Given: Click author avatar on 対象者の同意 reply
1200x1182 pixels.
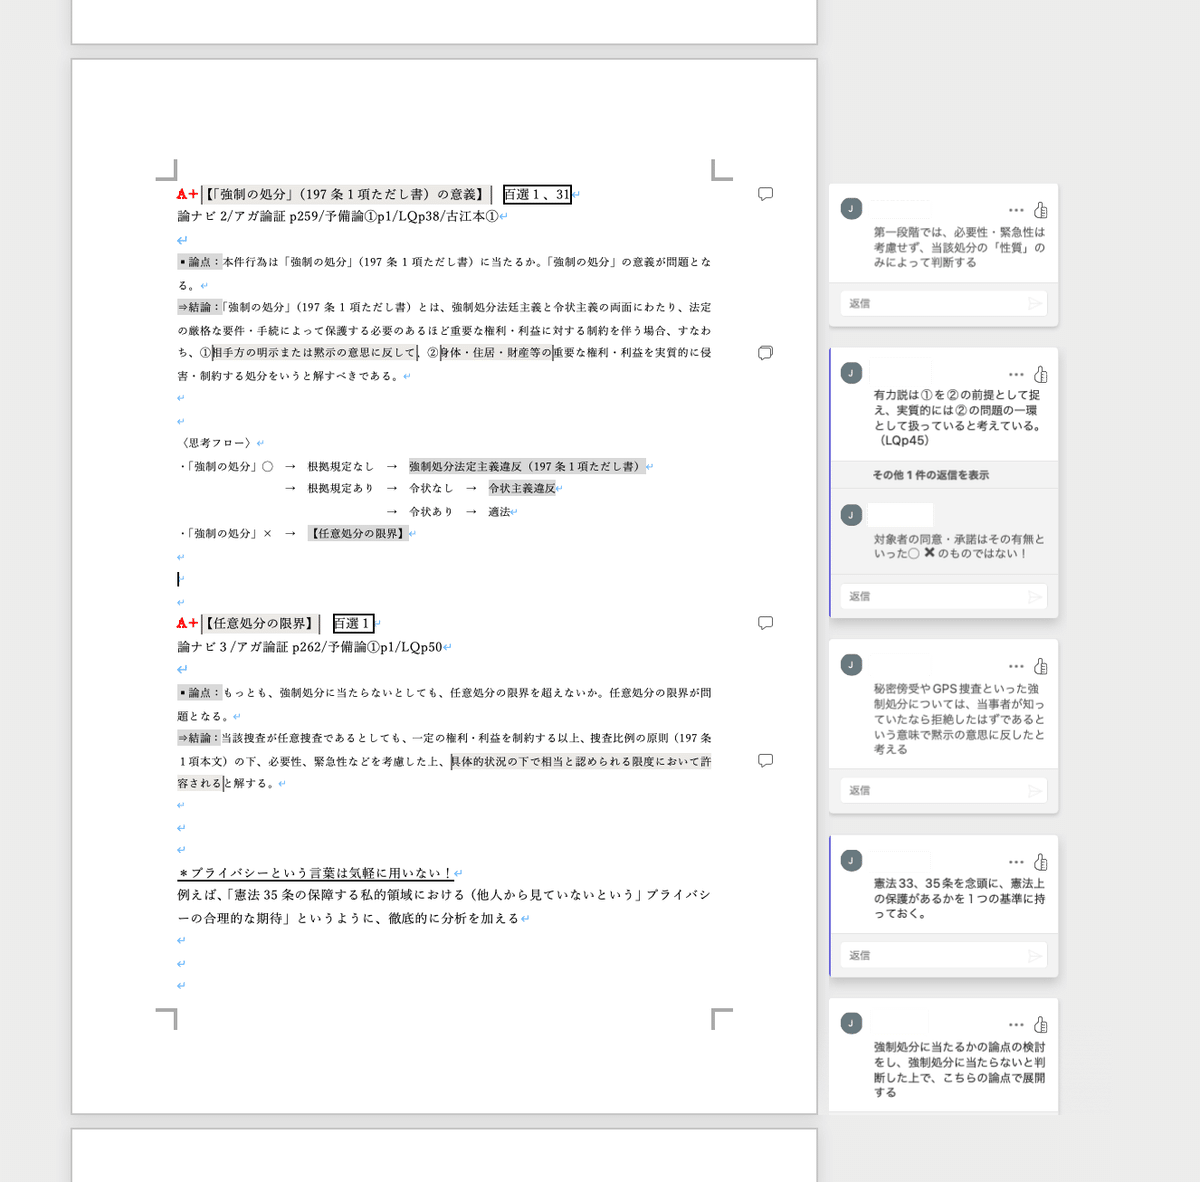Looking at the screenshot, I should (851, 515).
